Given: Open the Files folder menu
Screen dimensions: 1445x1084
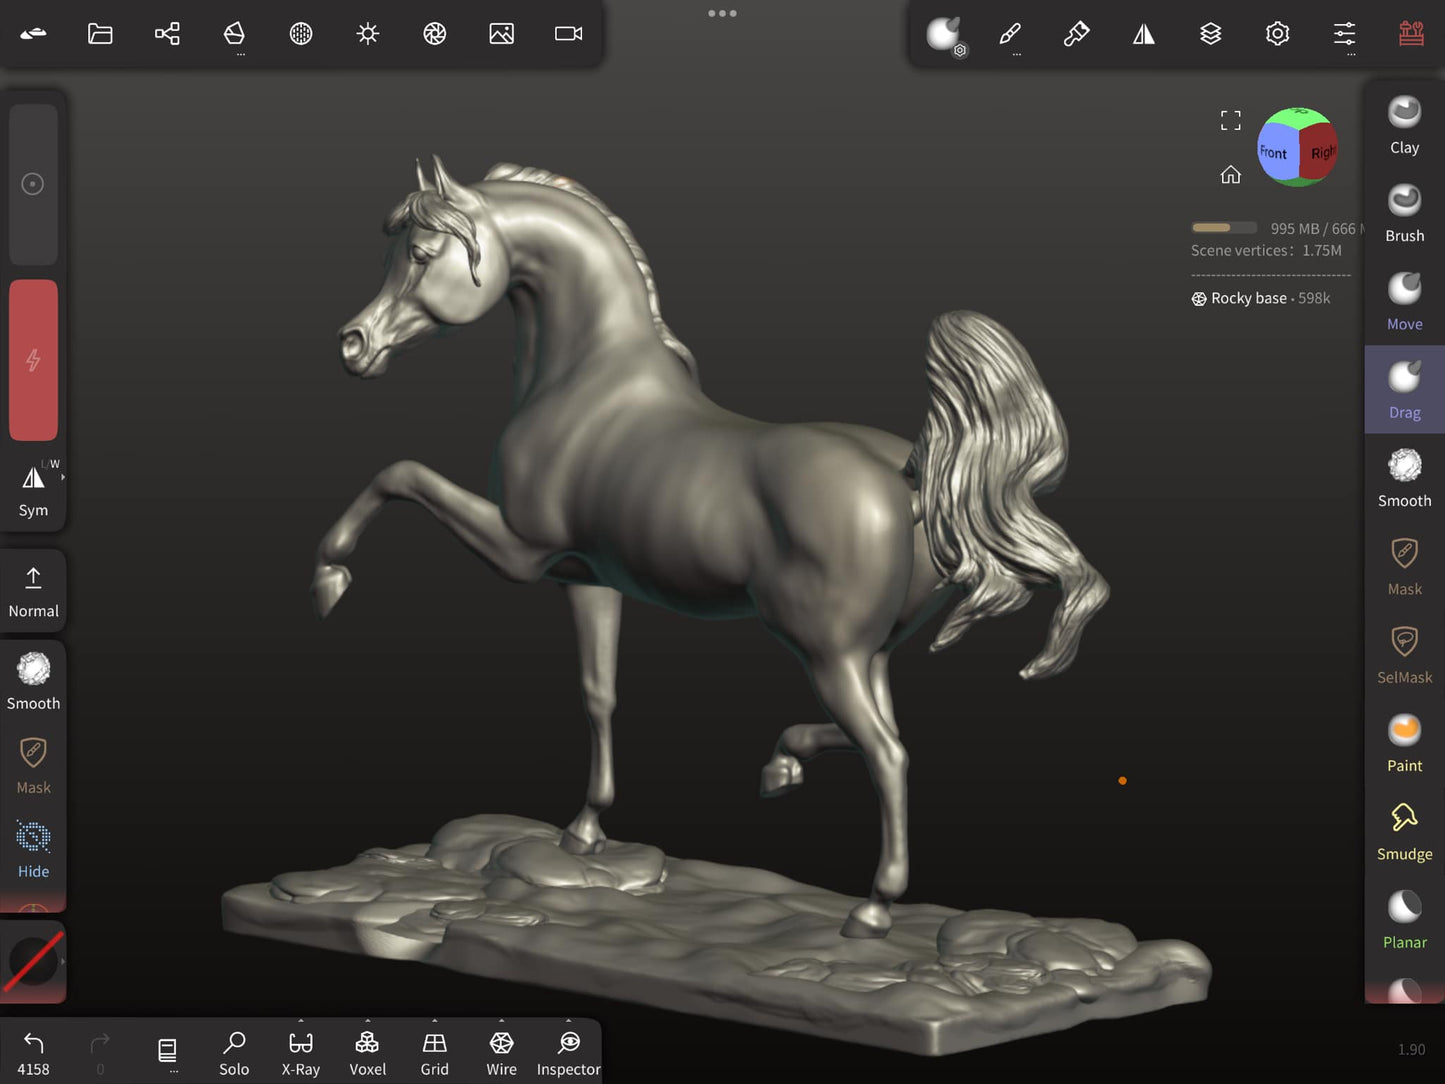Looking at the screenshot, I should click(x=100, y=34).
